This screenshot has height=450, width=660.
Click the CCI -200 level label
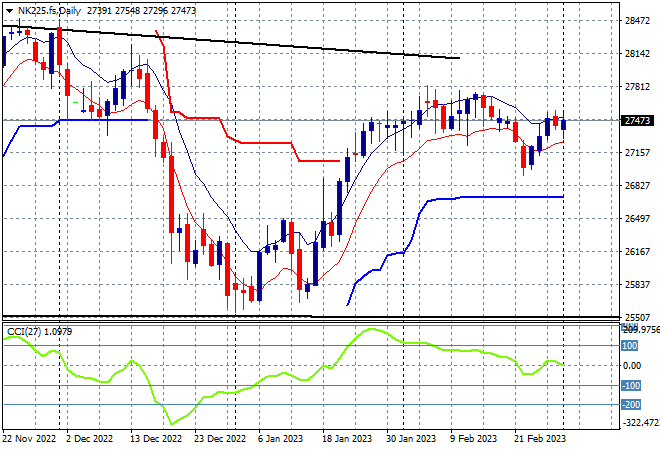pos(631,405)
